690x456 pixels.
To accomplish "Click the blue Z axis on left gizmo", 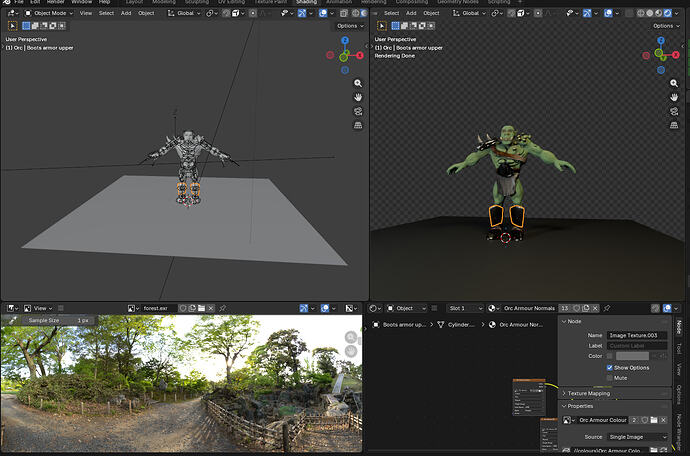I will 345,40.
